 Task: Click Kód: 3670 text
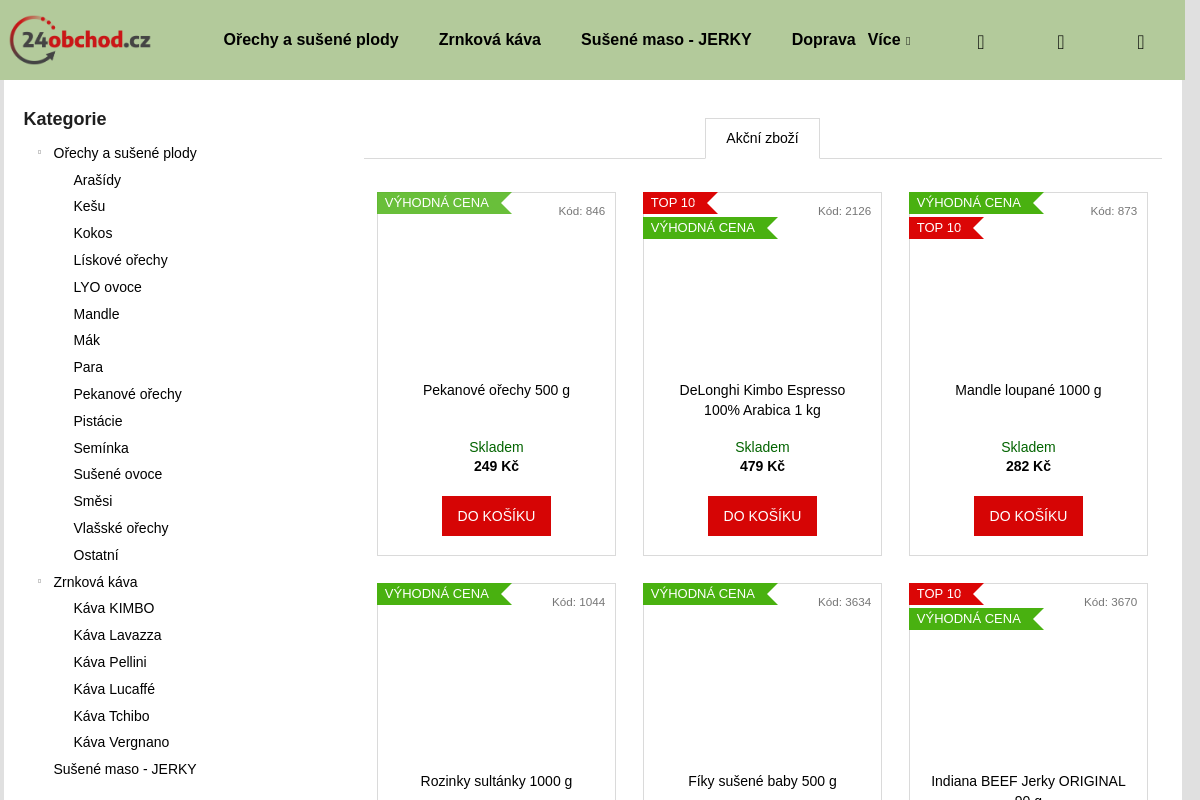coord(1110,602)
